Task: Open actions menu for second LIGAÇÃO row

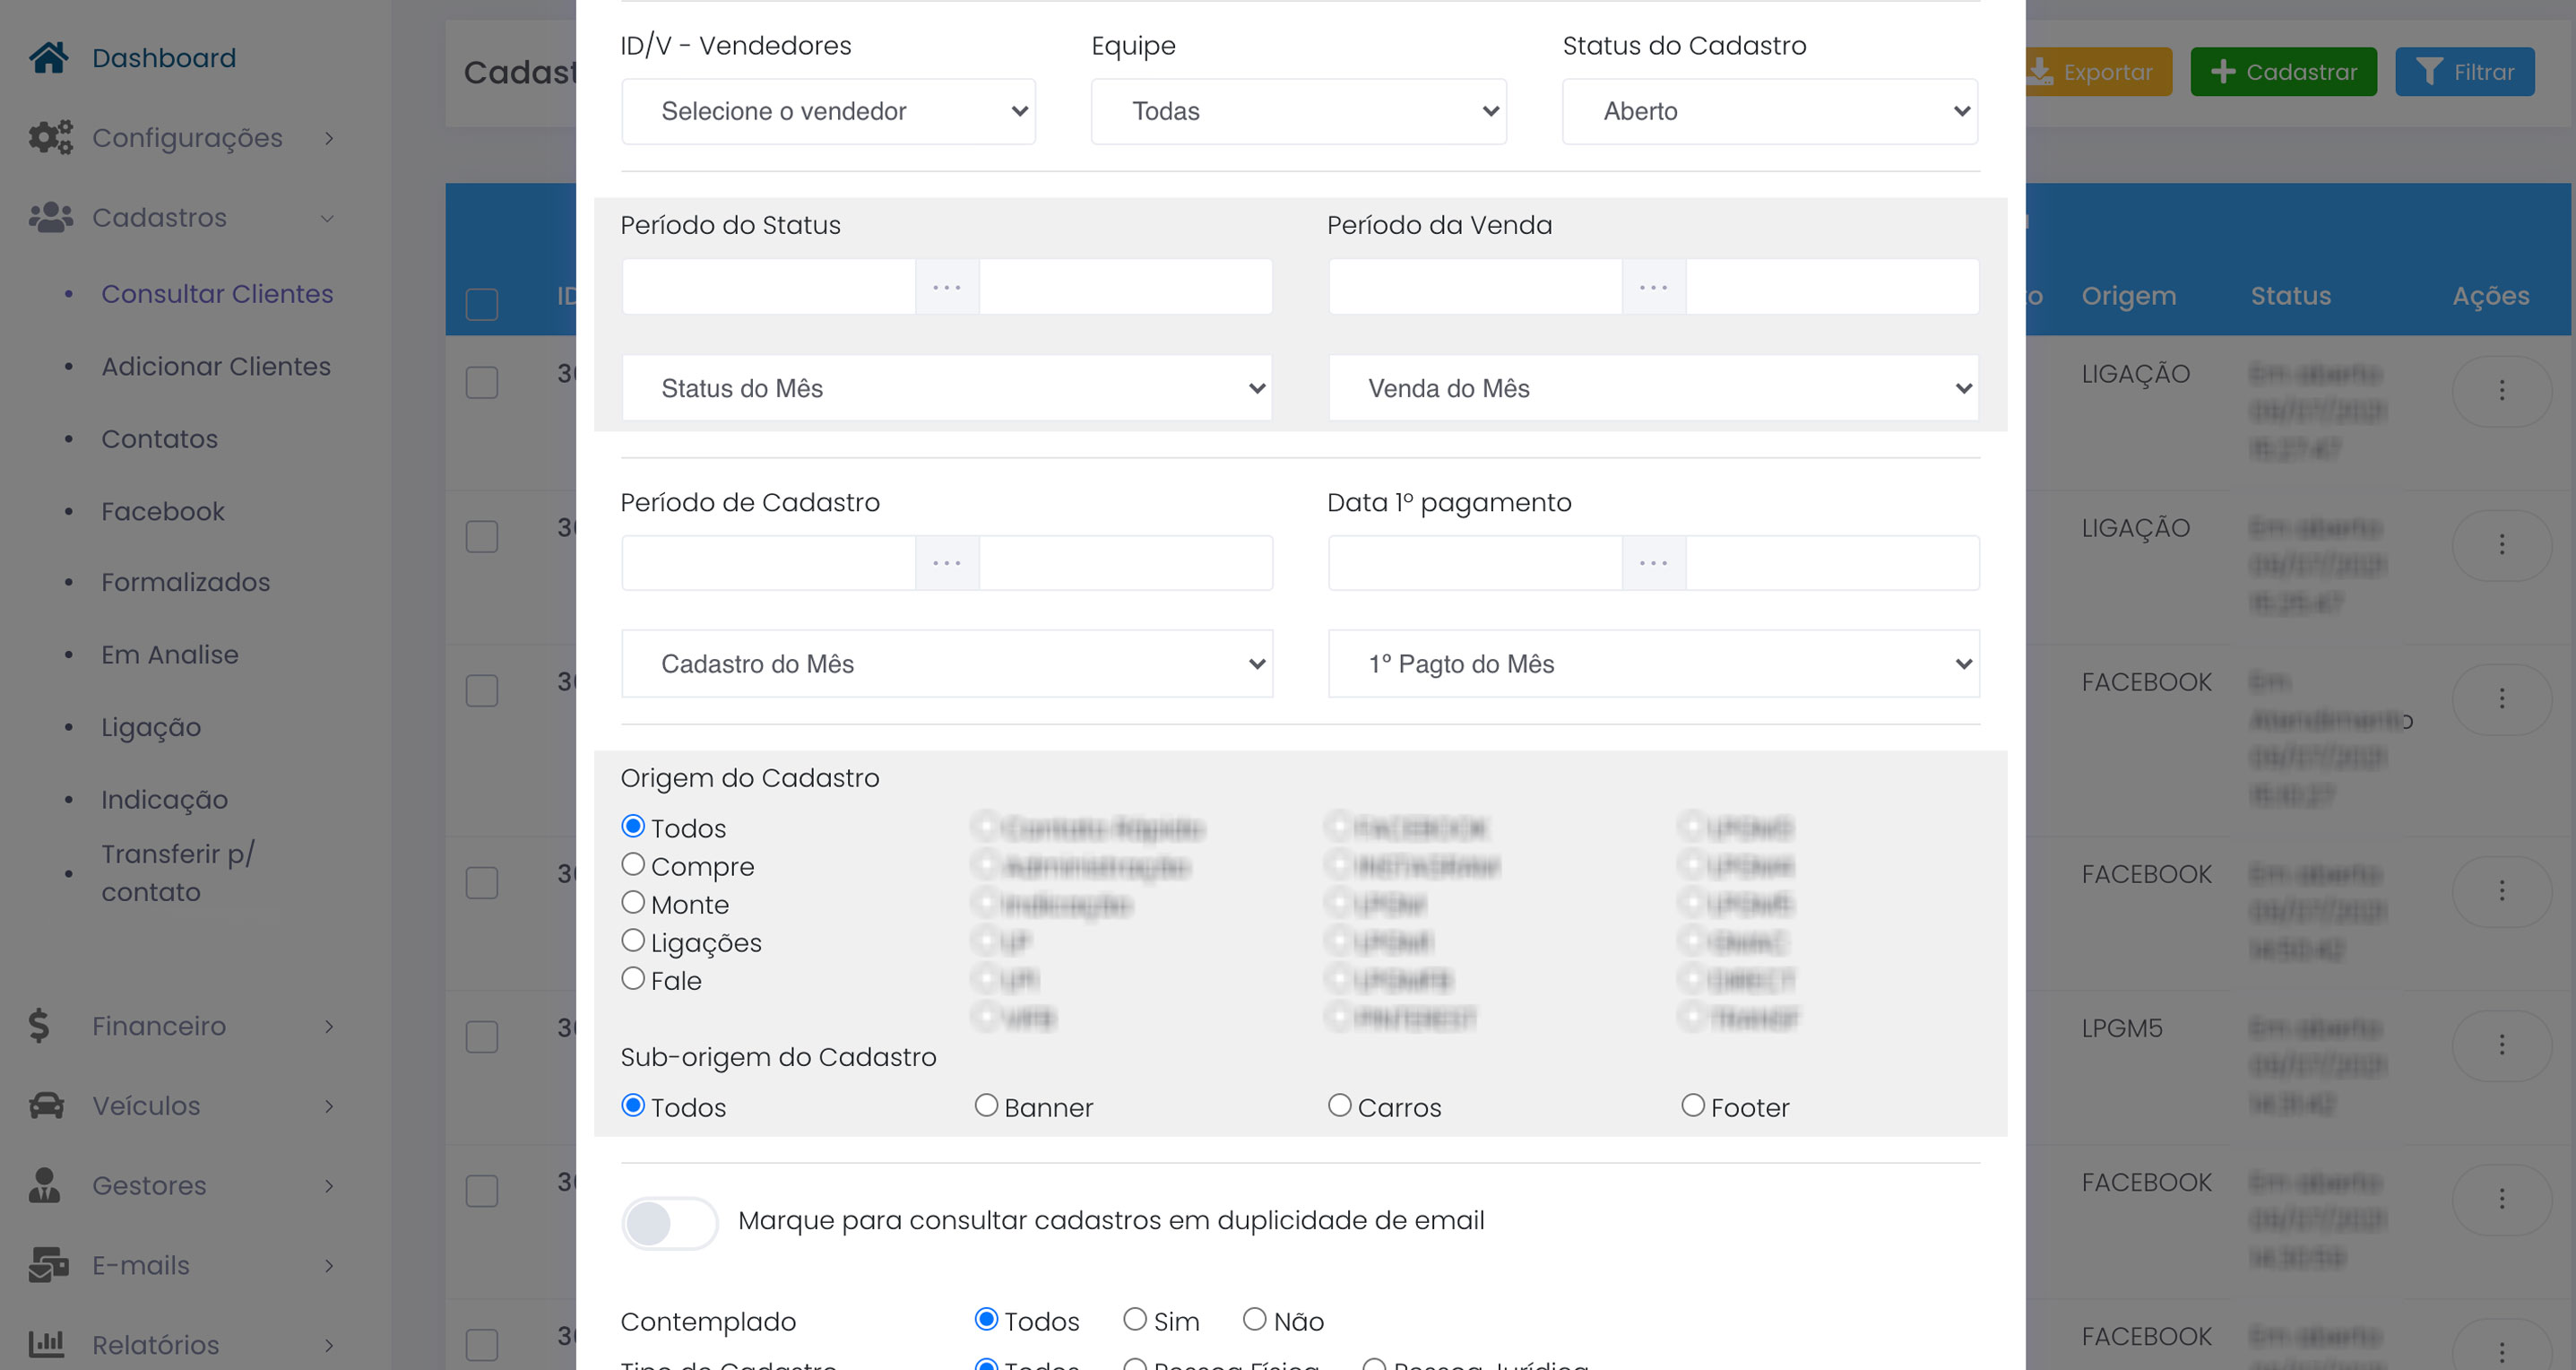Action: 2501,545
